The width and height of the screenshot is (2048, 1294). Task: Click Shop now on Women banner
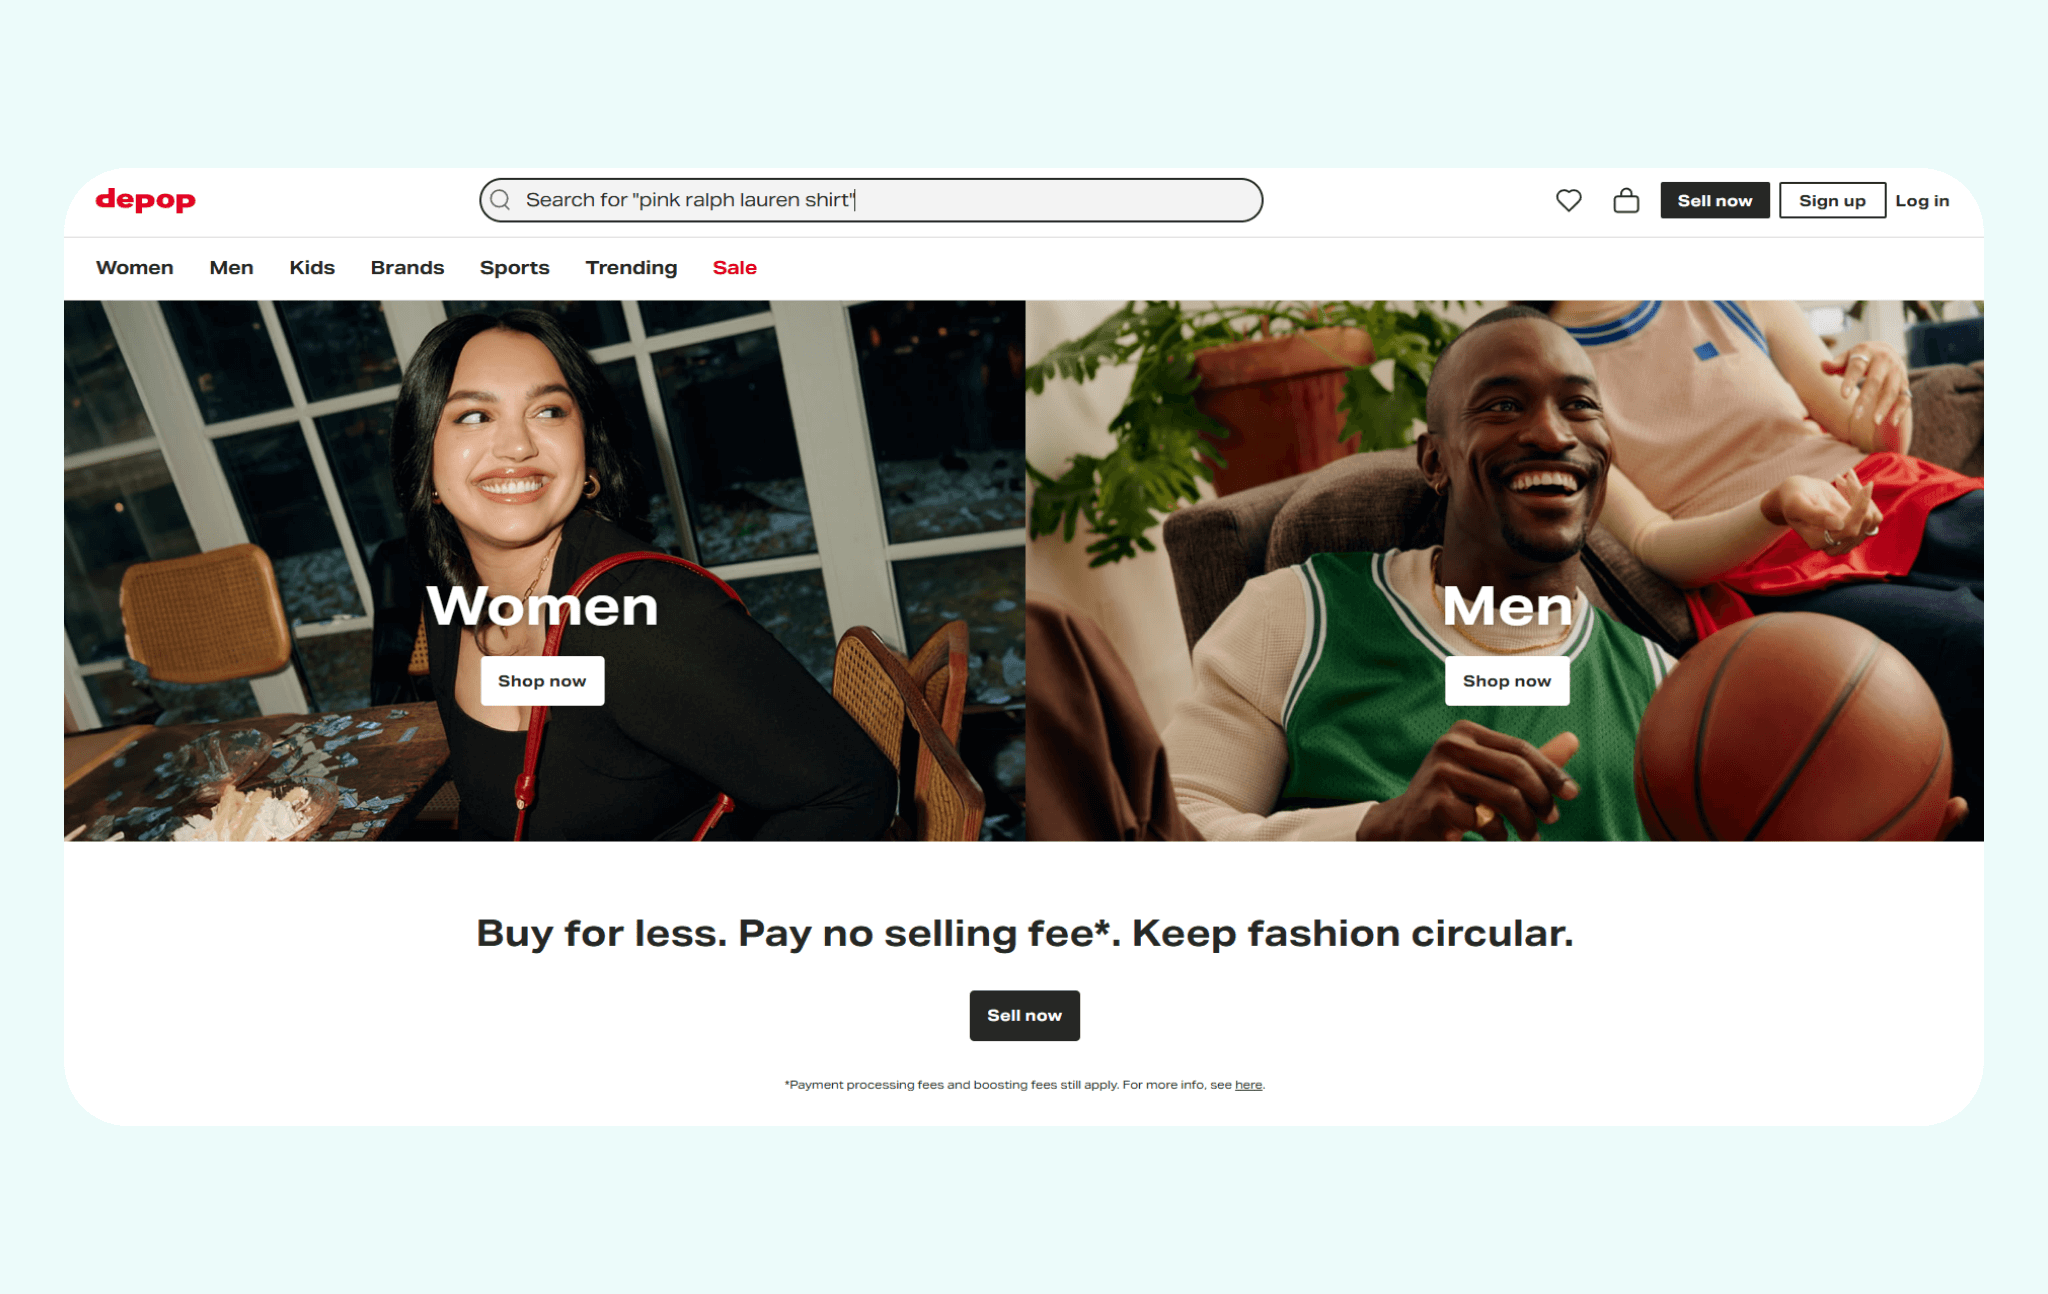[x=542, y=681]
